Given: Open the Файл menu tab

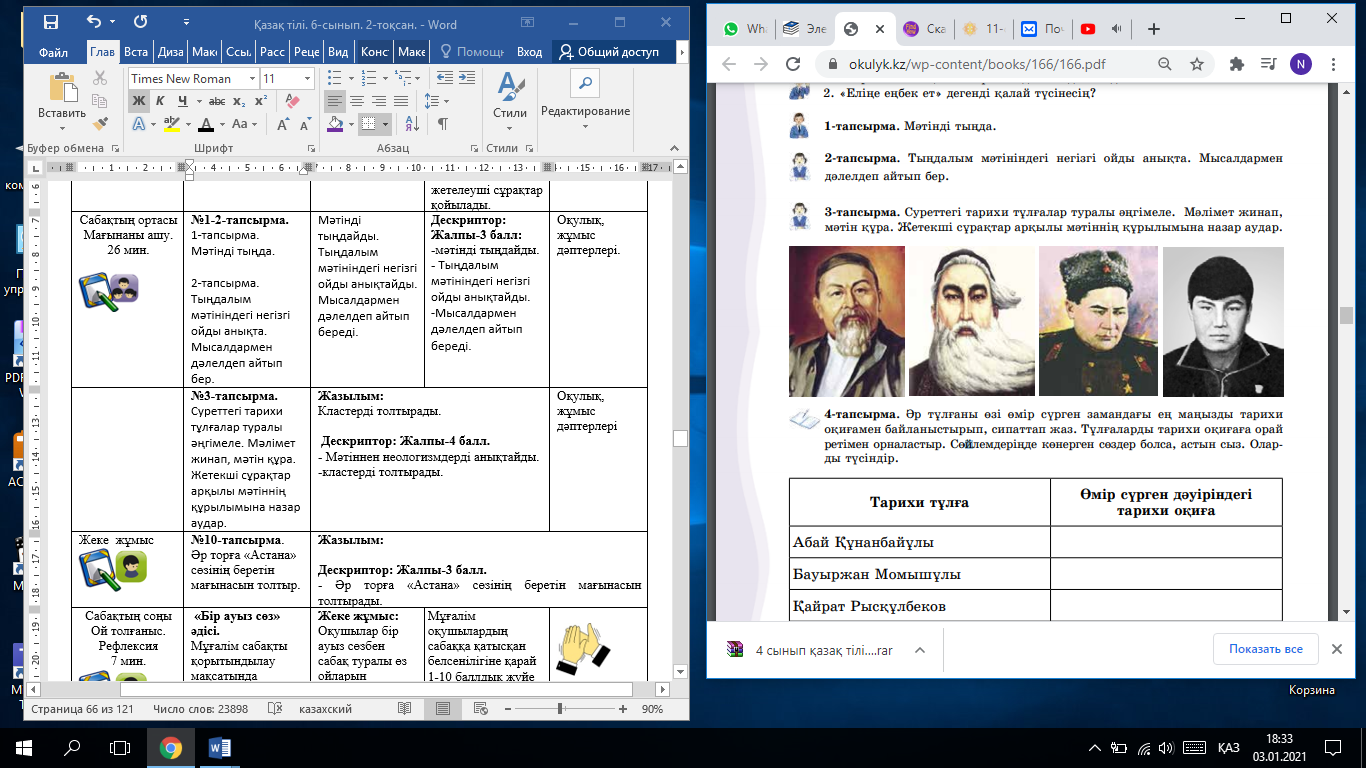Looking at the screenshot, I should coord(53,52).
